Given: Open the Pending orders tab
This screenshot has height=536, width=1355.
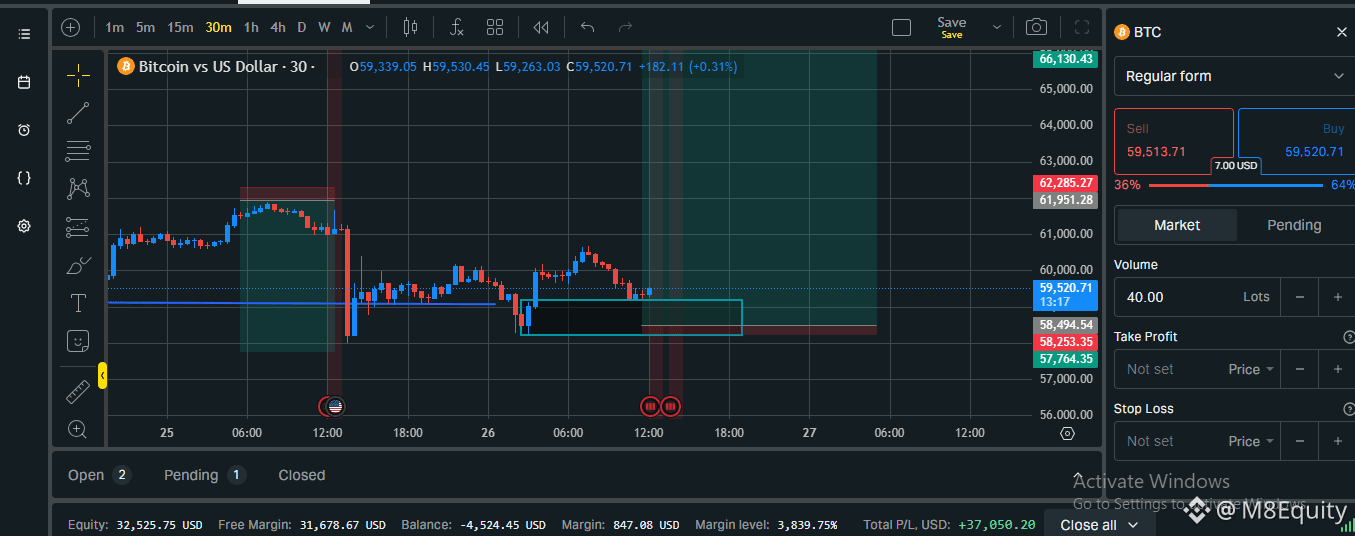Looking at the screenshot, I should (x=205, y=475).
